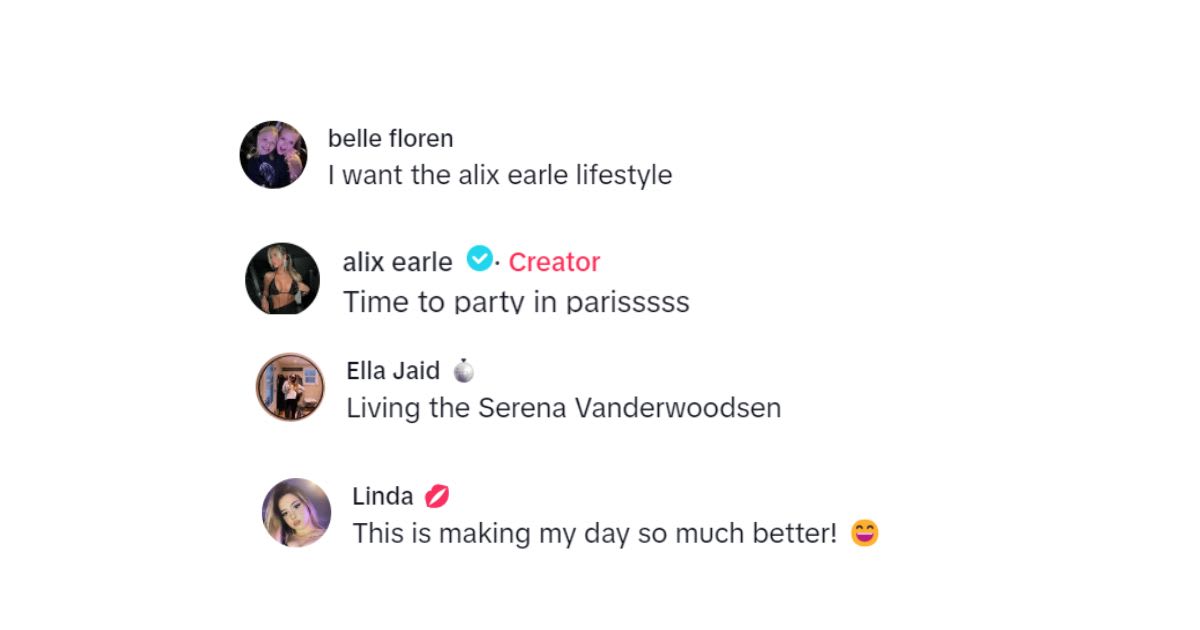Select the "This is making my day" comment
1200x630 pixels.
point(594,533)
